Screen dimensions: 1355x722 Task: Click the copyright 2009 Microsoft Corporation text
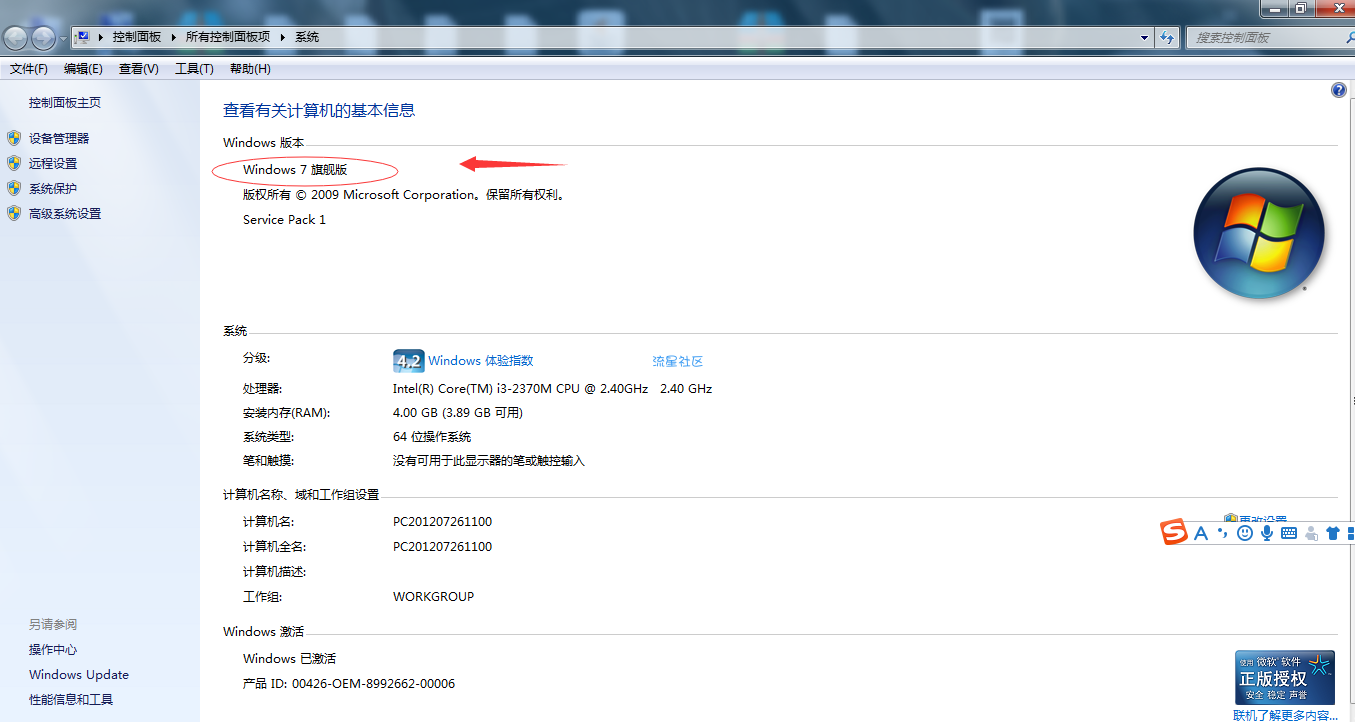tap(405, 195)
